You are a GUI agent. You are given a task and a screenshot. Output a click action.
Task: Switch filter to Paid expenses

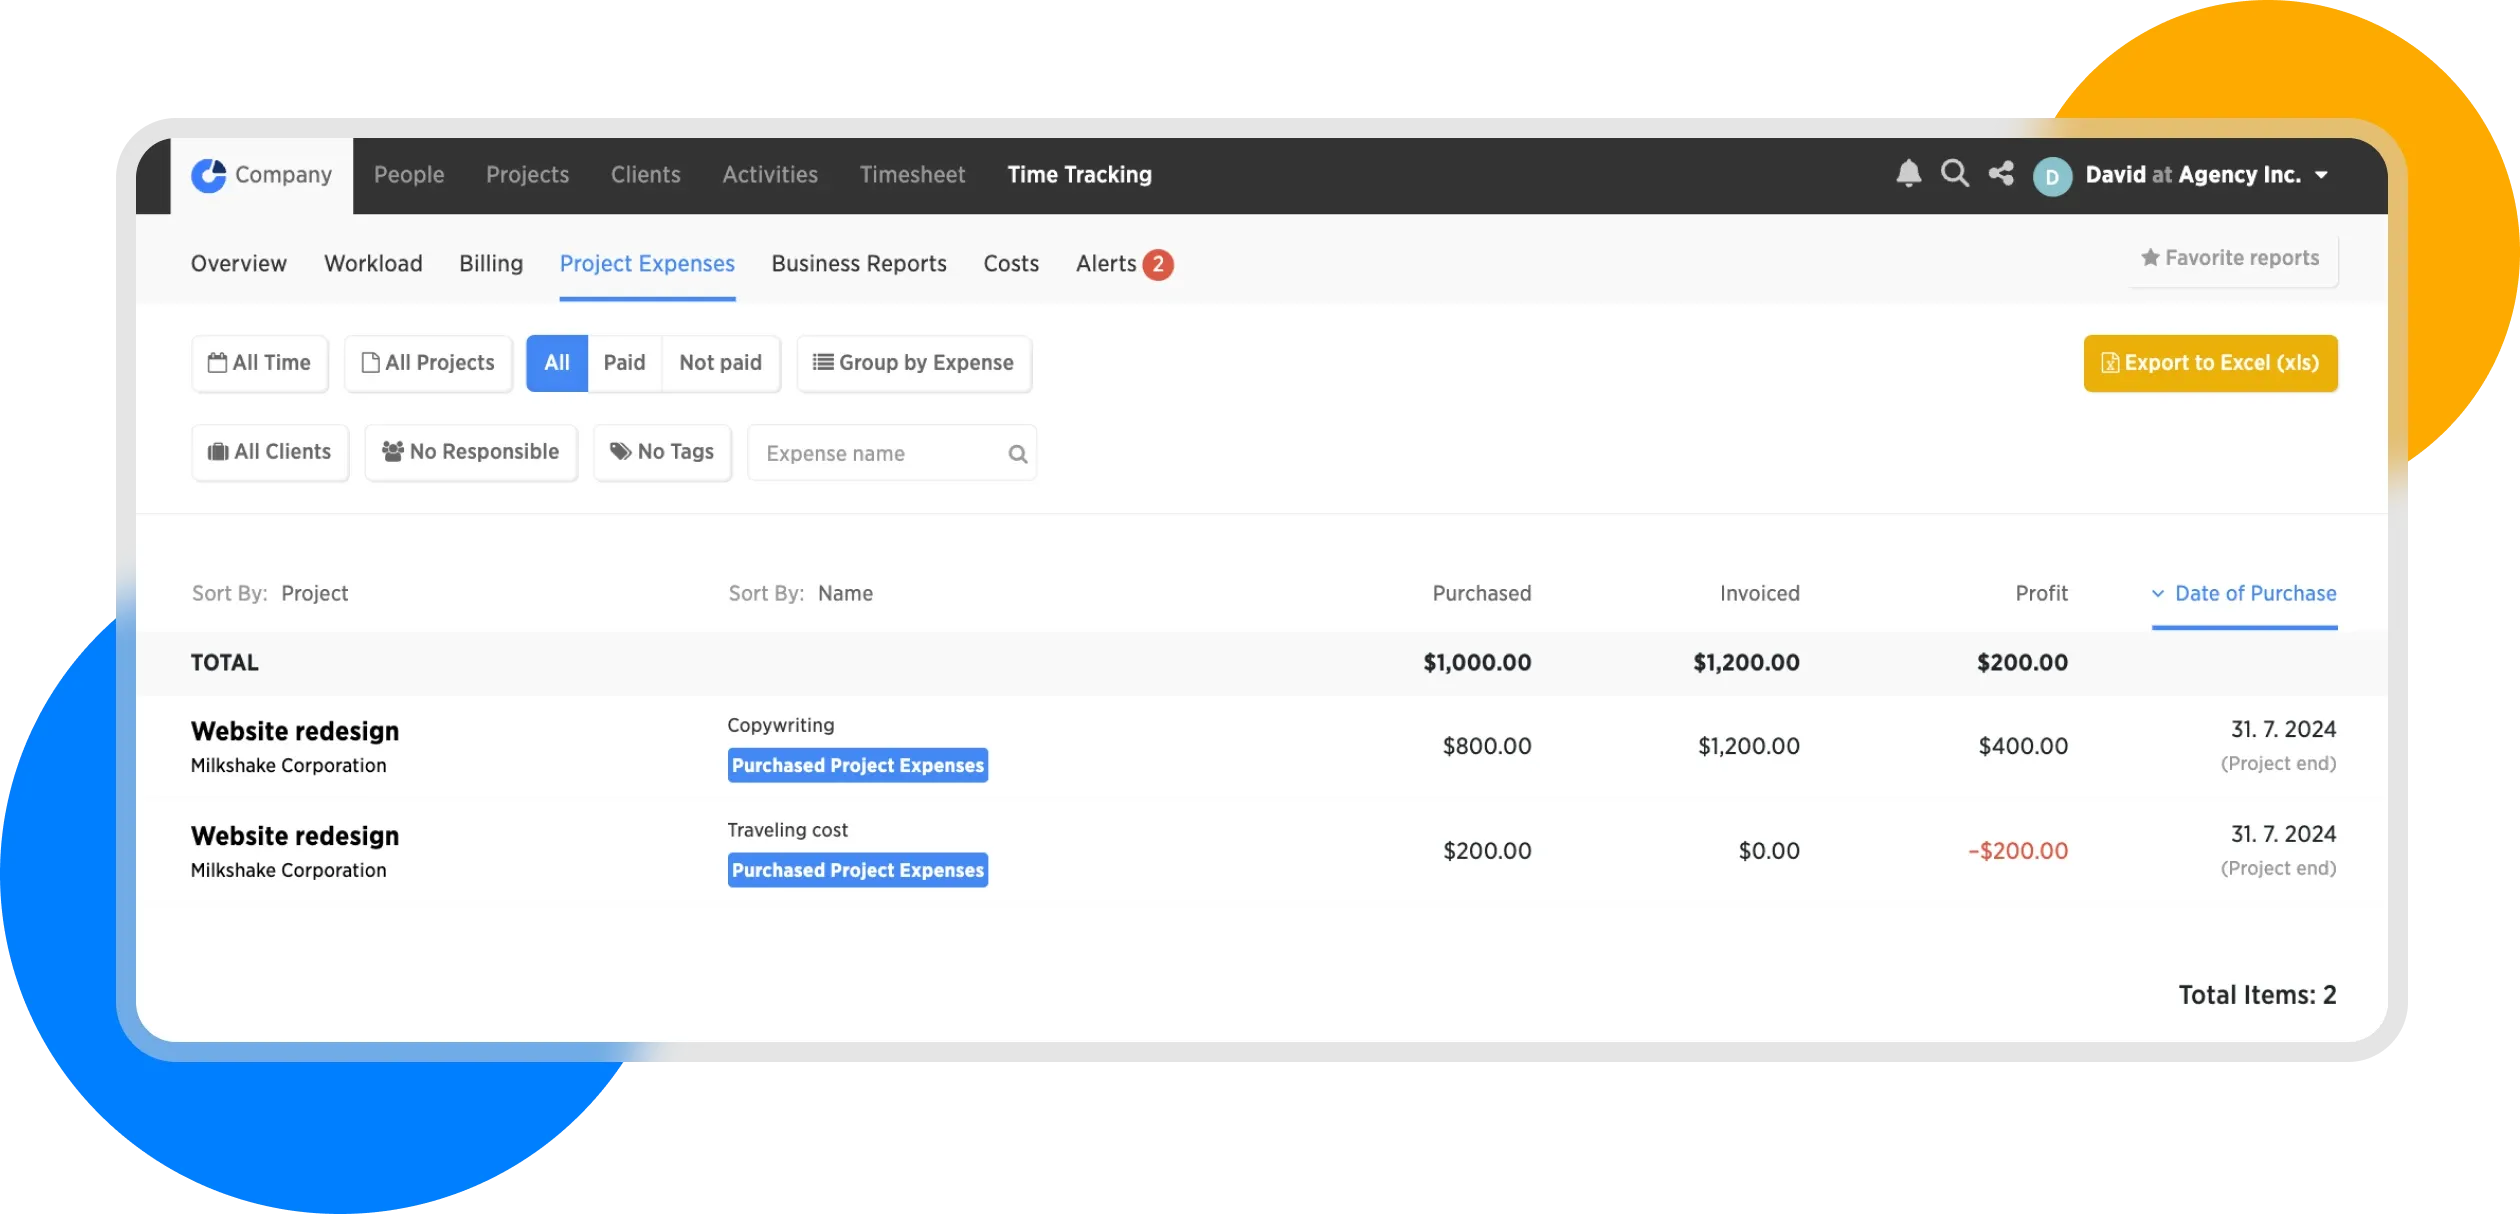click(624, 363)
